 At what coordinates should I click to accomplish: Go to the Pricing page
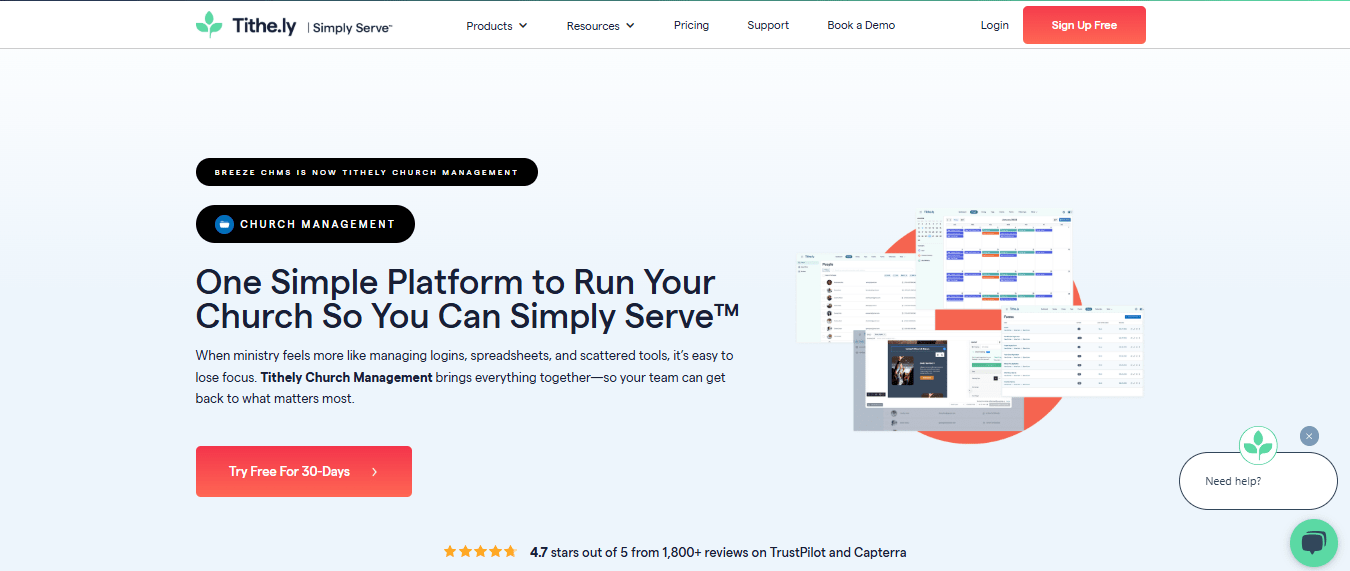691,25
